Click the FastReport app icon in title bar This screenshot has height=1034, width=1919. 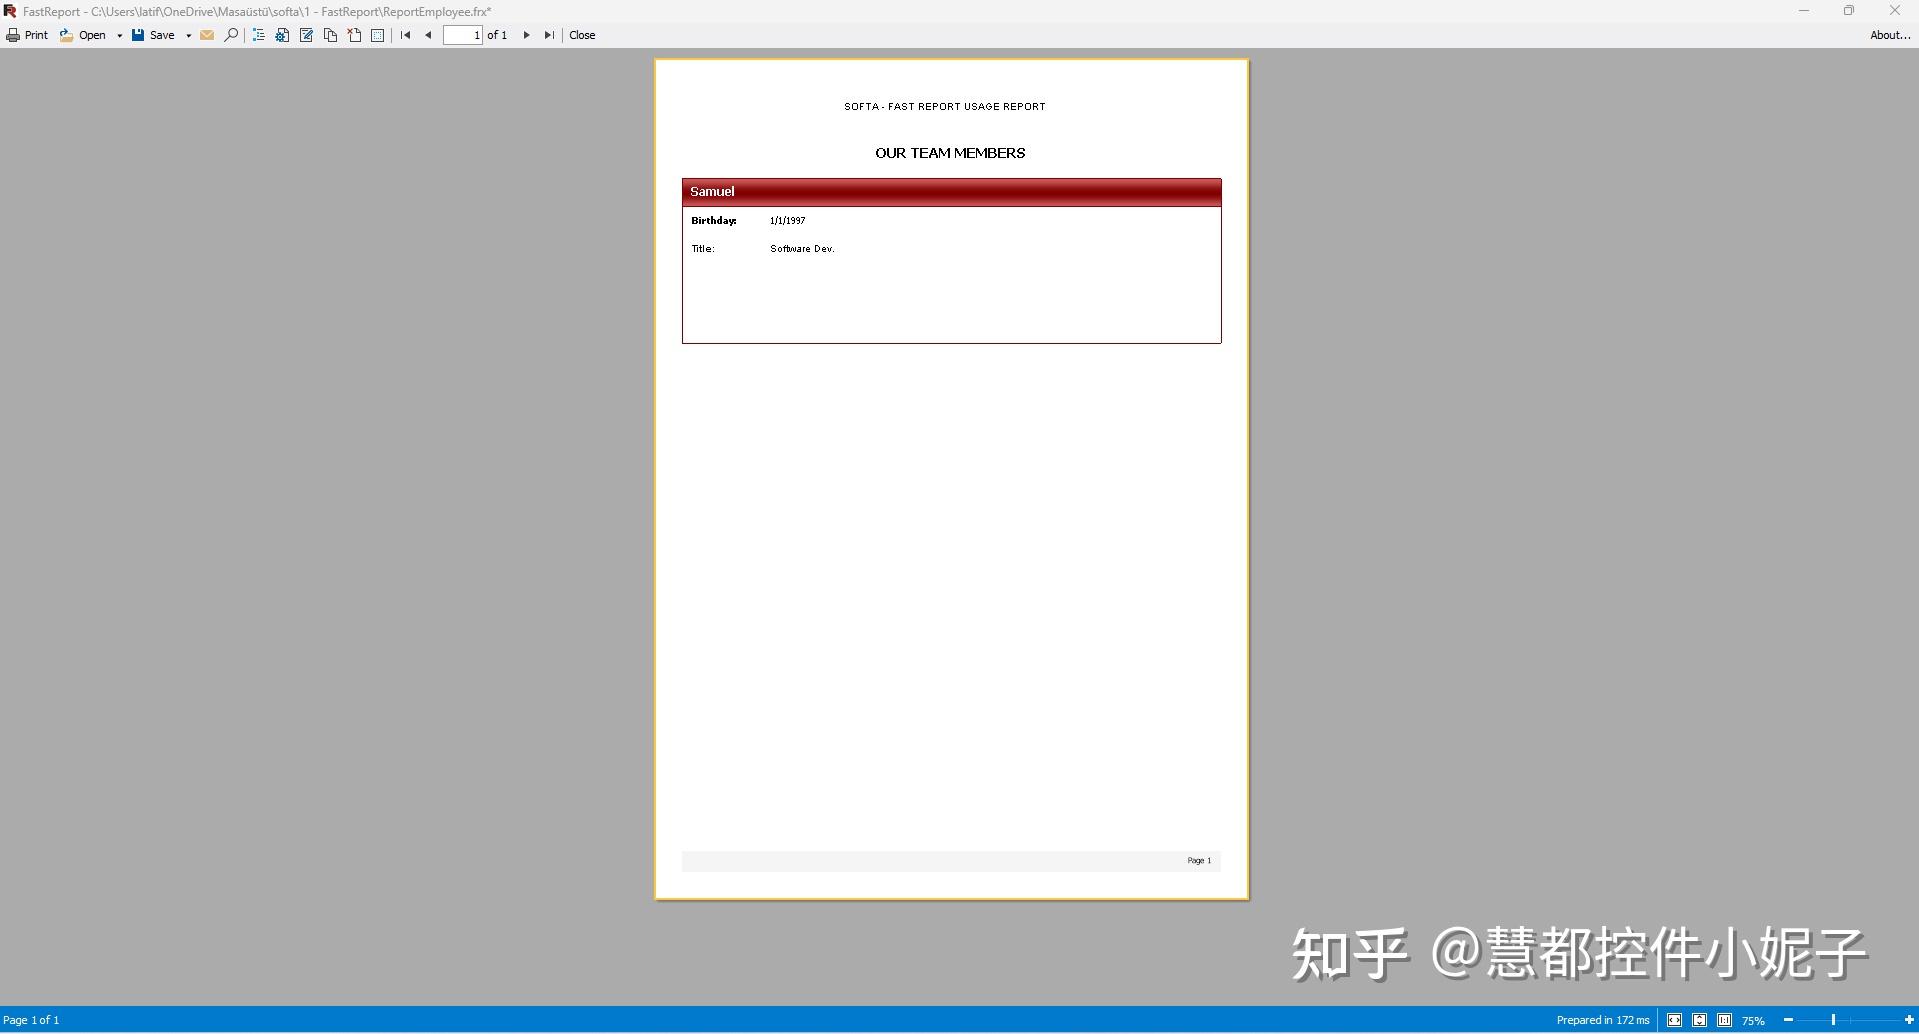tap(10, 11)
